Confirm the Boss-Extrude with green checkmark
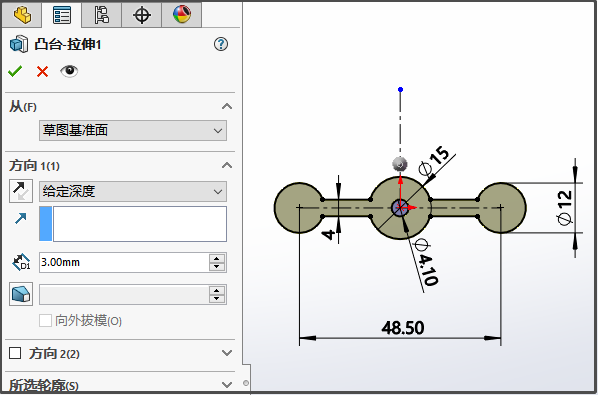This screenshot has width=598, height=395. pos(15,71)
